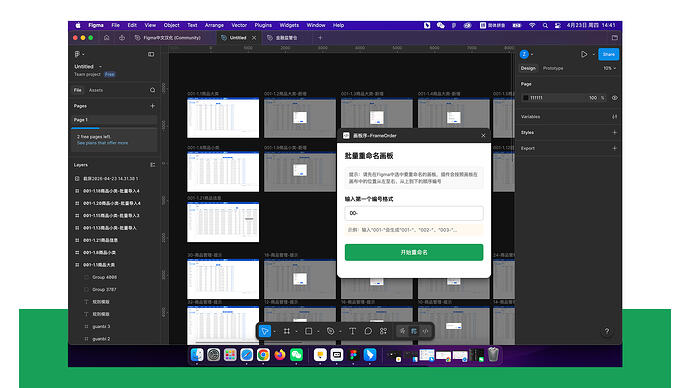Image resolution: width=690 pixels, height=388 pixels.
Task: Select the Frame tool in bottom toolbar
Action: [287, 331]
